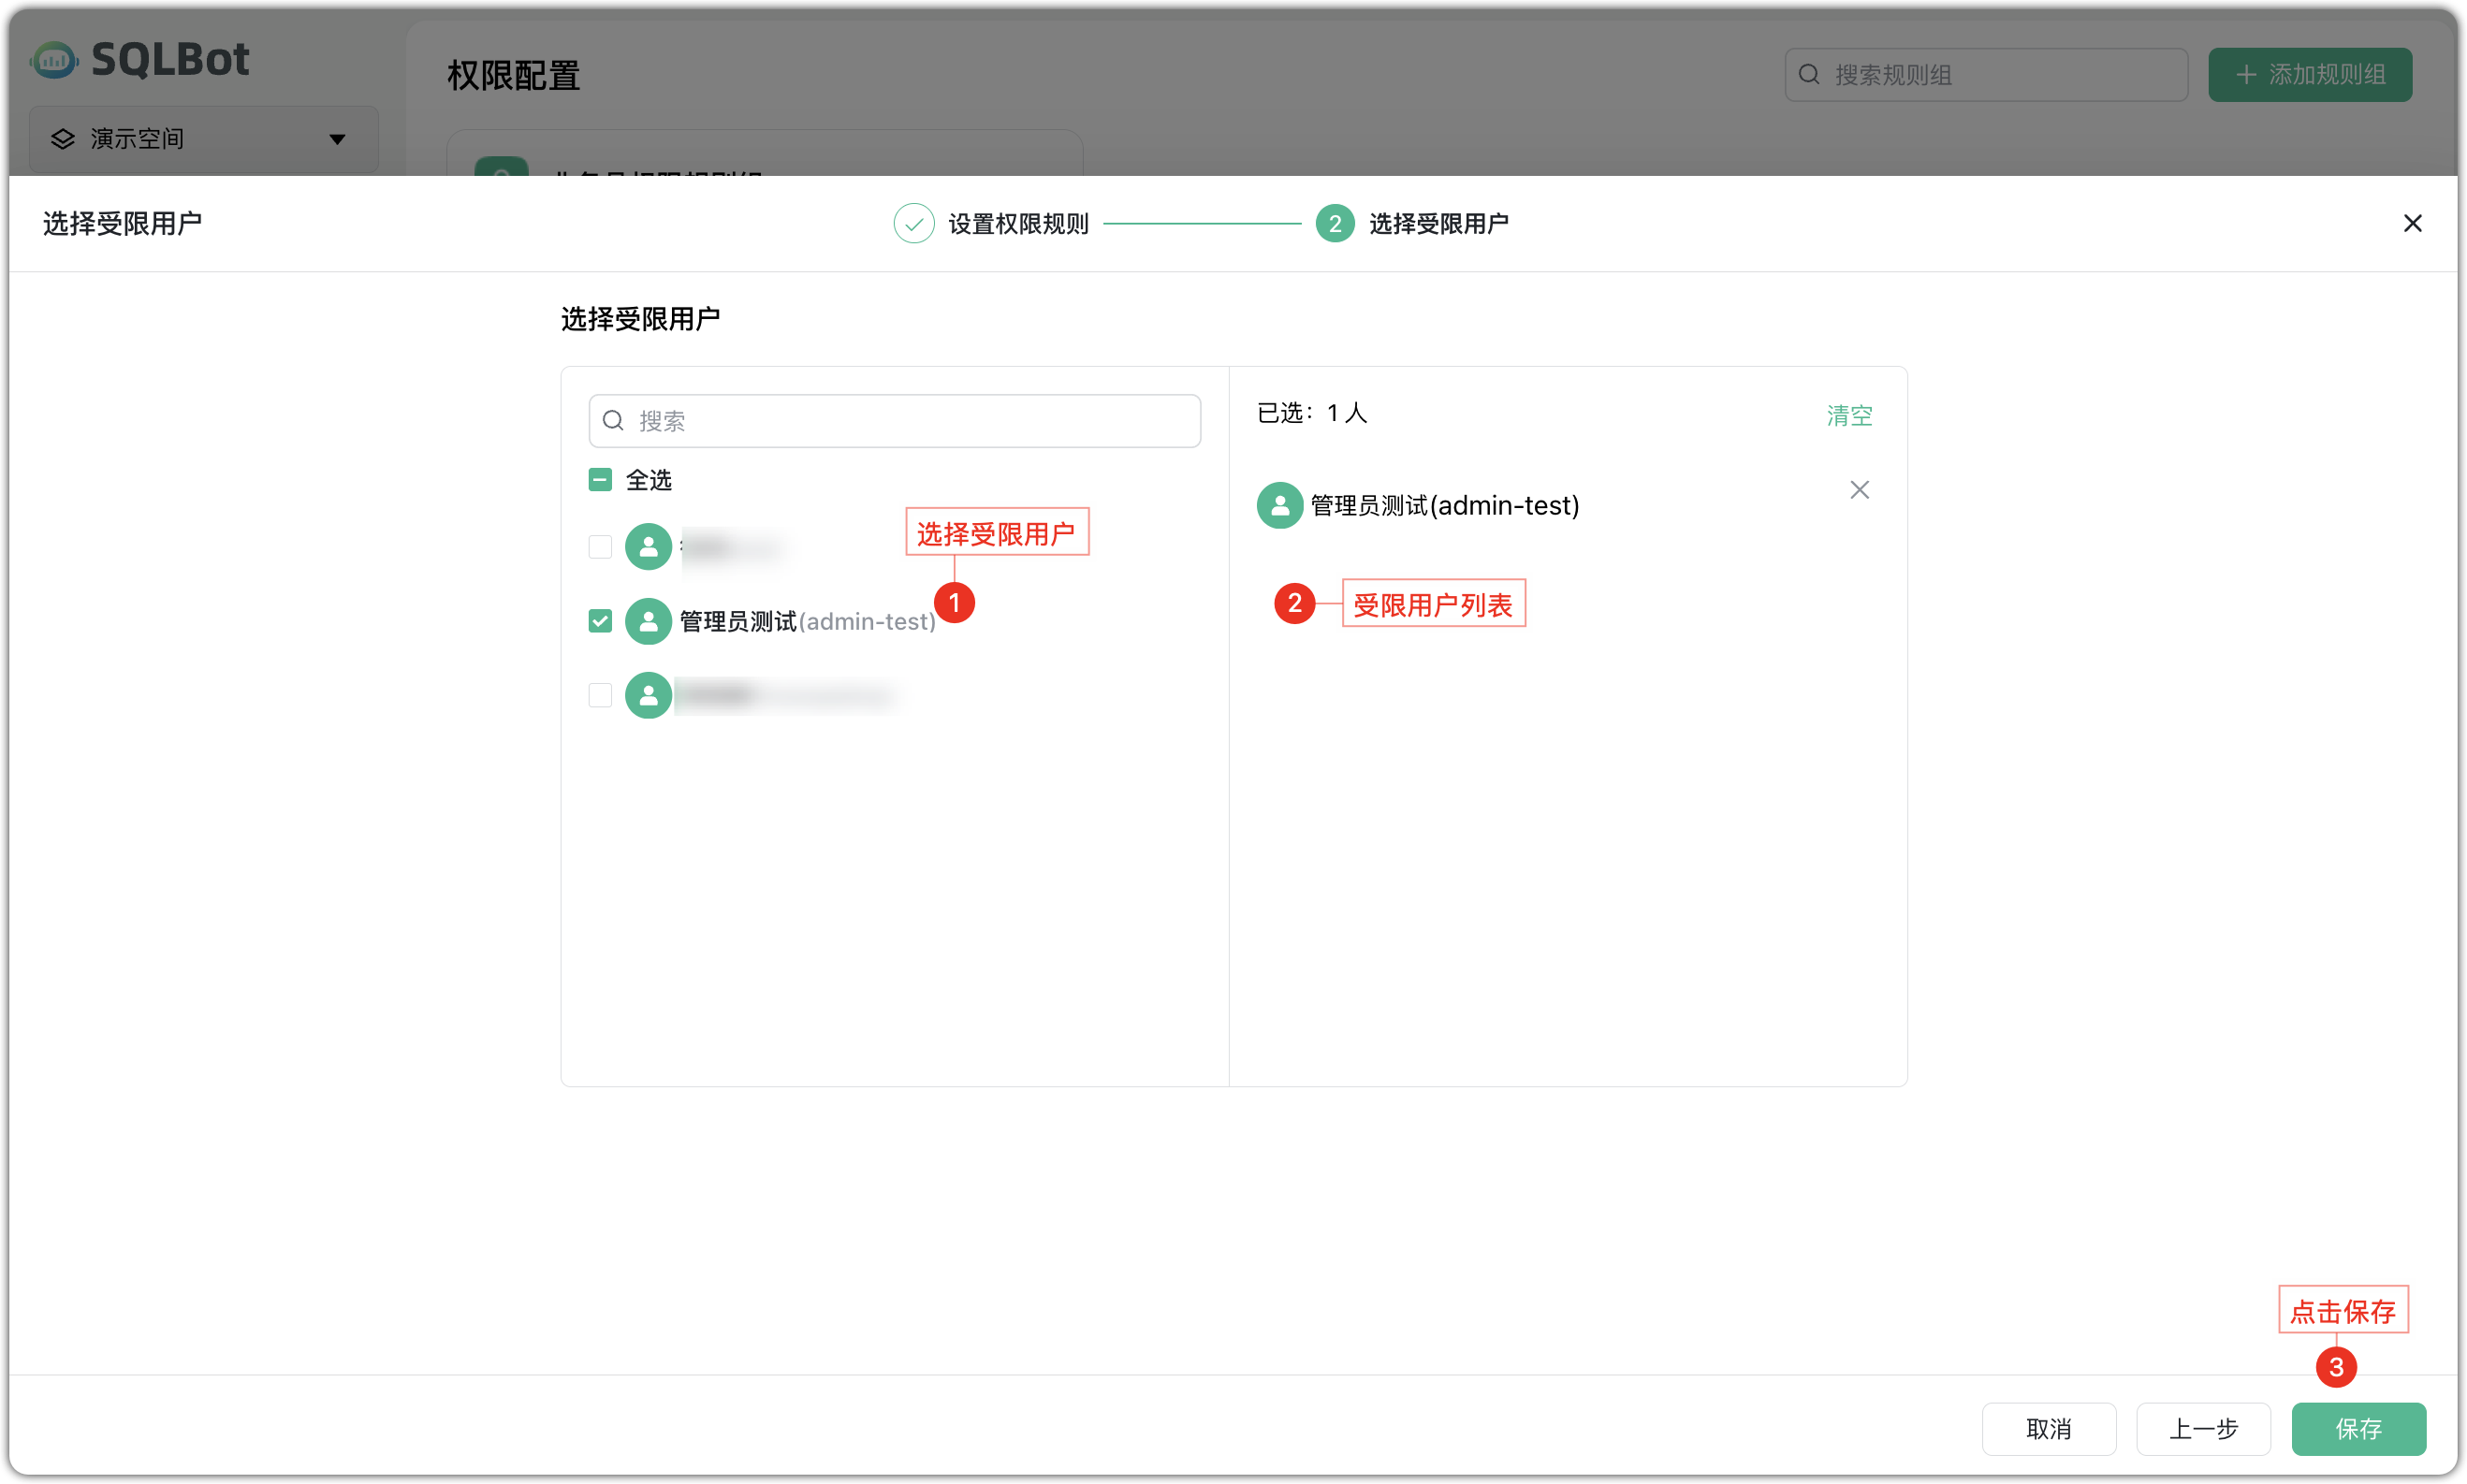Viewport: 2467px width, 1484px height.
Task: Uncheck 管理员测试(admin-test) in the user list
Action: (x=599, y=621)
